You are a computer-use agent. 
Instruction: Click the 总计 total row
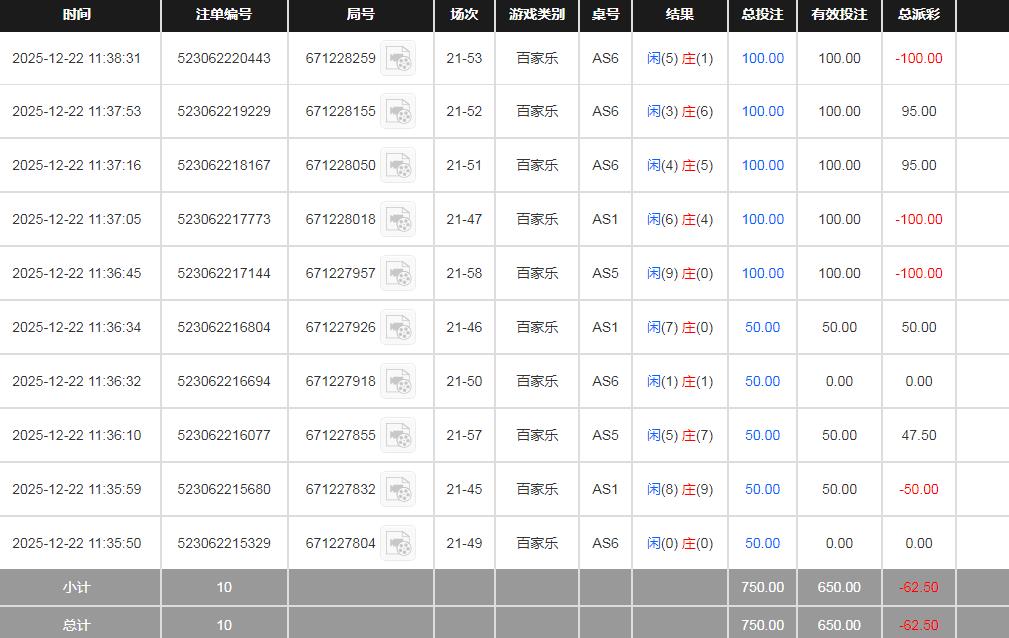[x=79, y=624]
